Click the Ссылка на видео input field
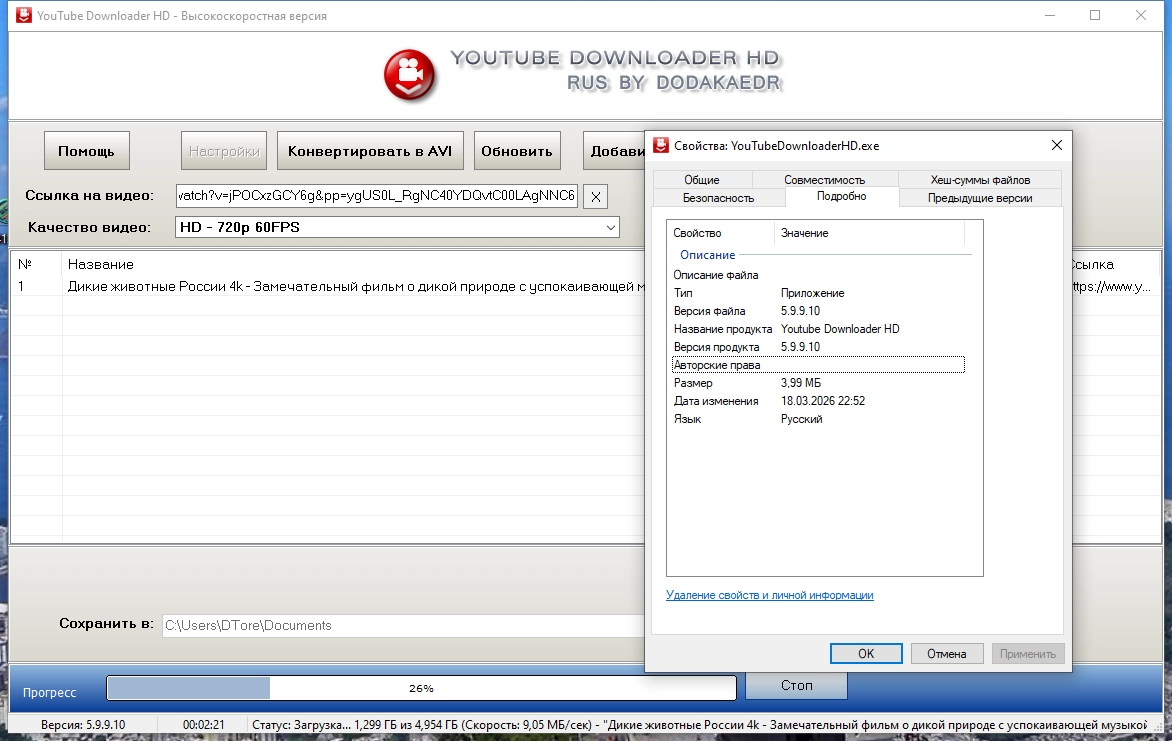Image resolution: width=1172 pixels, height=741 pixels. 377,196
